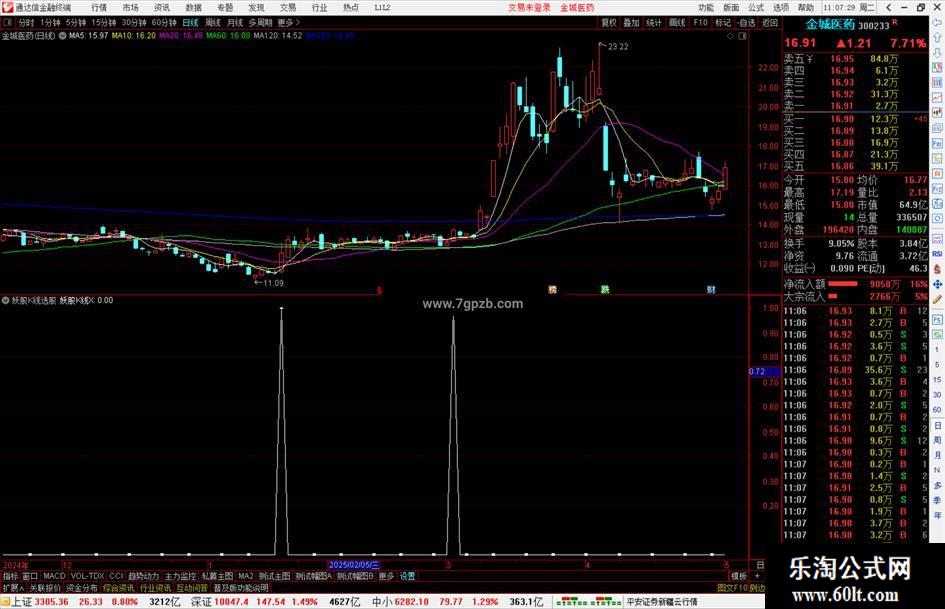Open the 多周期 multi-period view
The image size is (945, 609).
pos(260,23)
